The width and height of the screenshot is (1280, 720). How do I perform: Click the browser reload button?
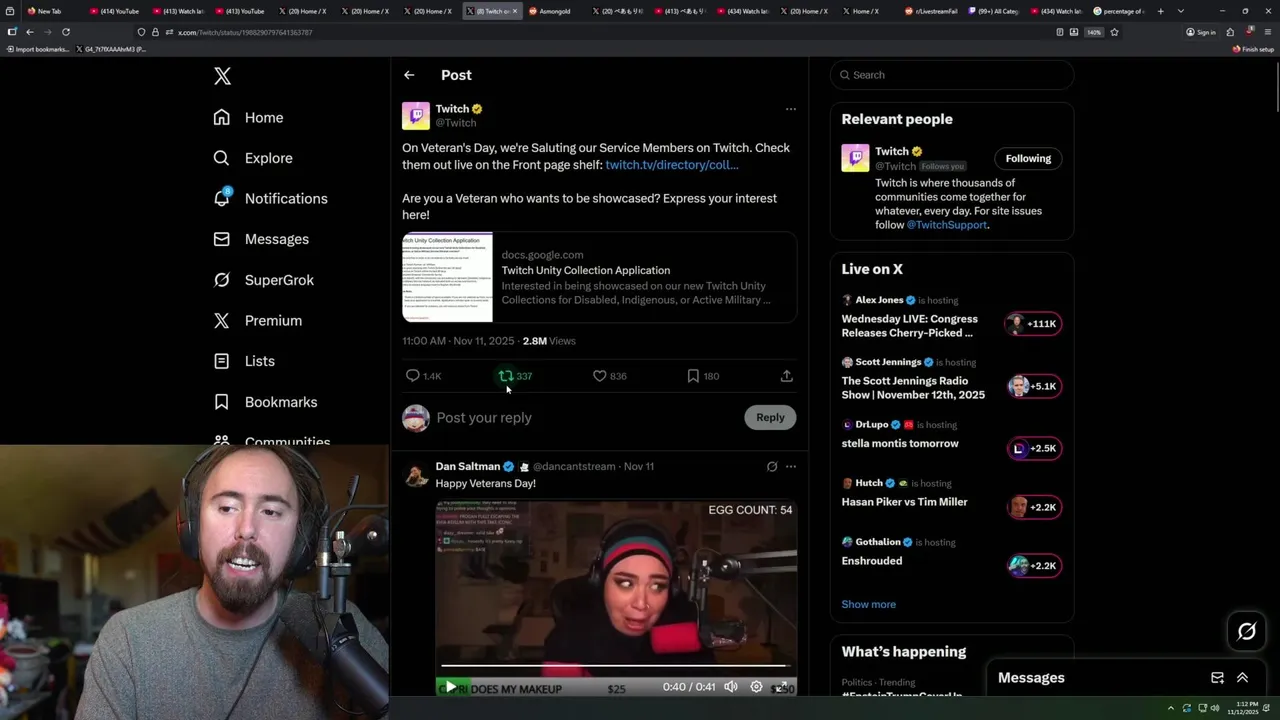pyautogui.click(x=66, y=32)
